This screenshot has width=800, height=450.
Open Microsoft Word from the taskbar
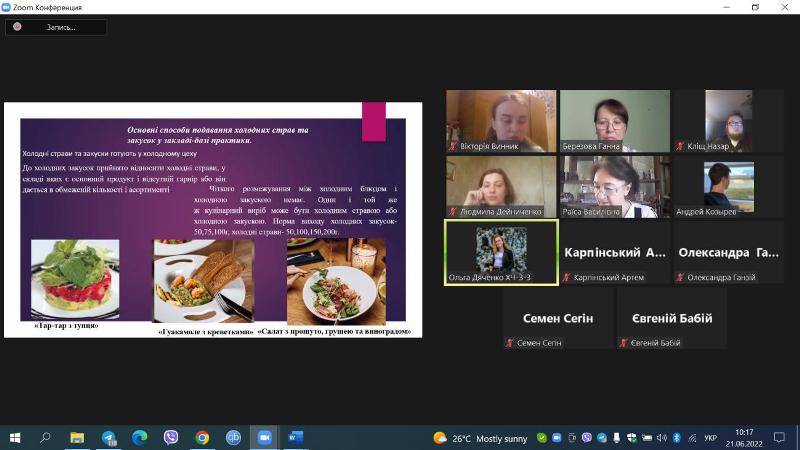coord(295,438)
